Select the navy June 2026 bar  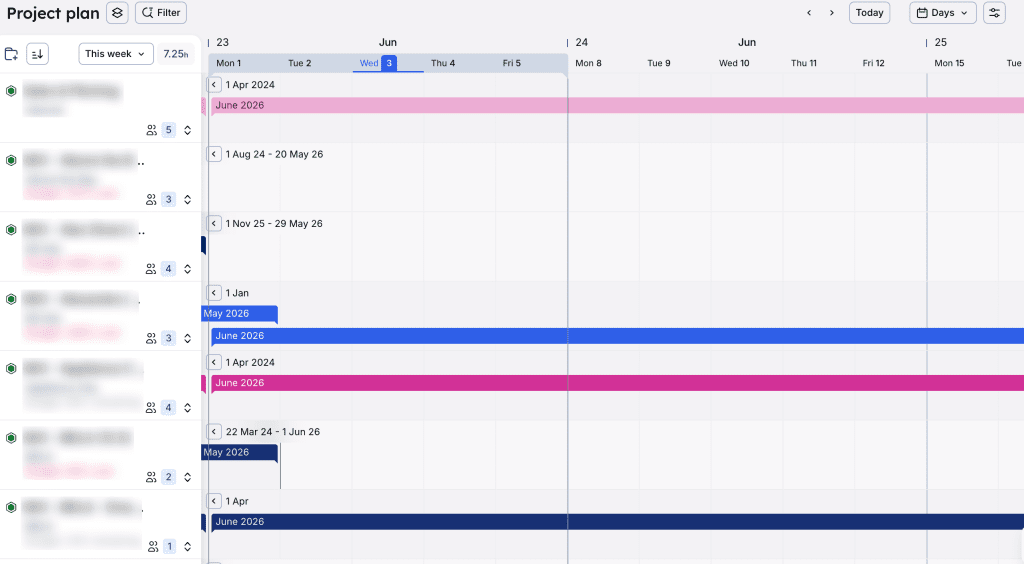pos(617,522)
